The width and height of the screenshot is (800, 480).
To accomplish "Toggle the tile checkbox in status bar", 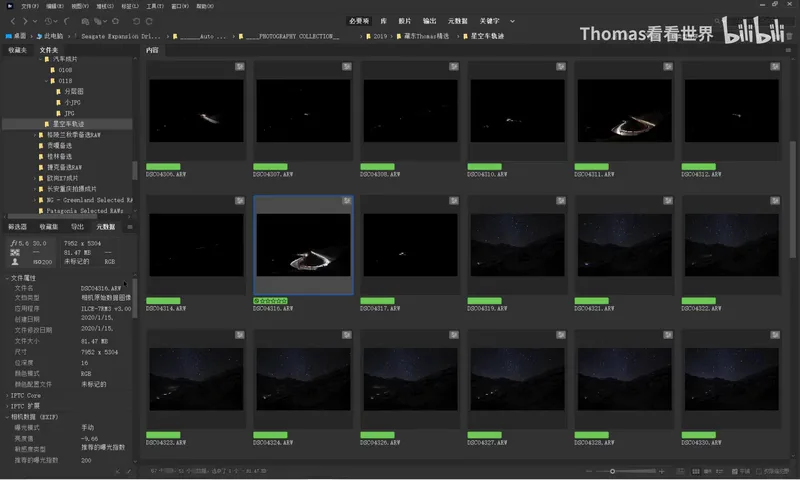I will (735, 472).
